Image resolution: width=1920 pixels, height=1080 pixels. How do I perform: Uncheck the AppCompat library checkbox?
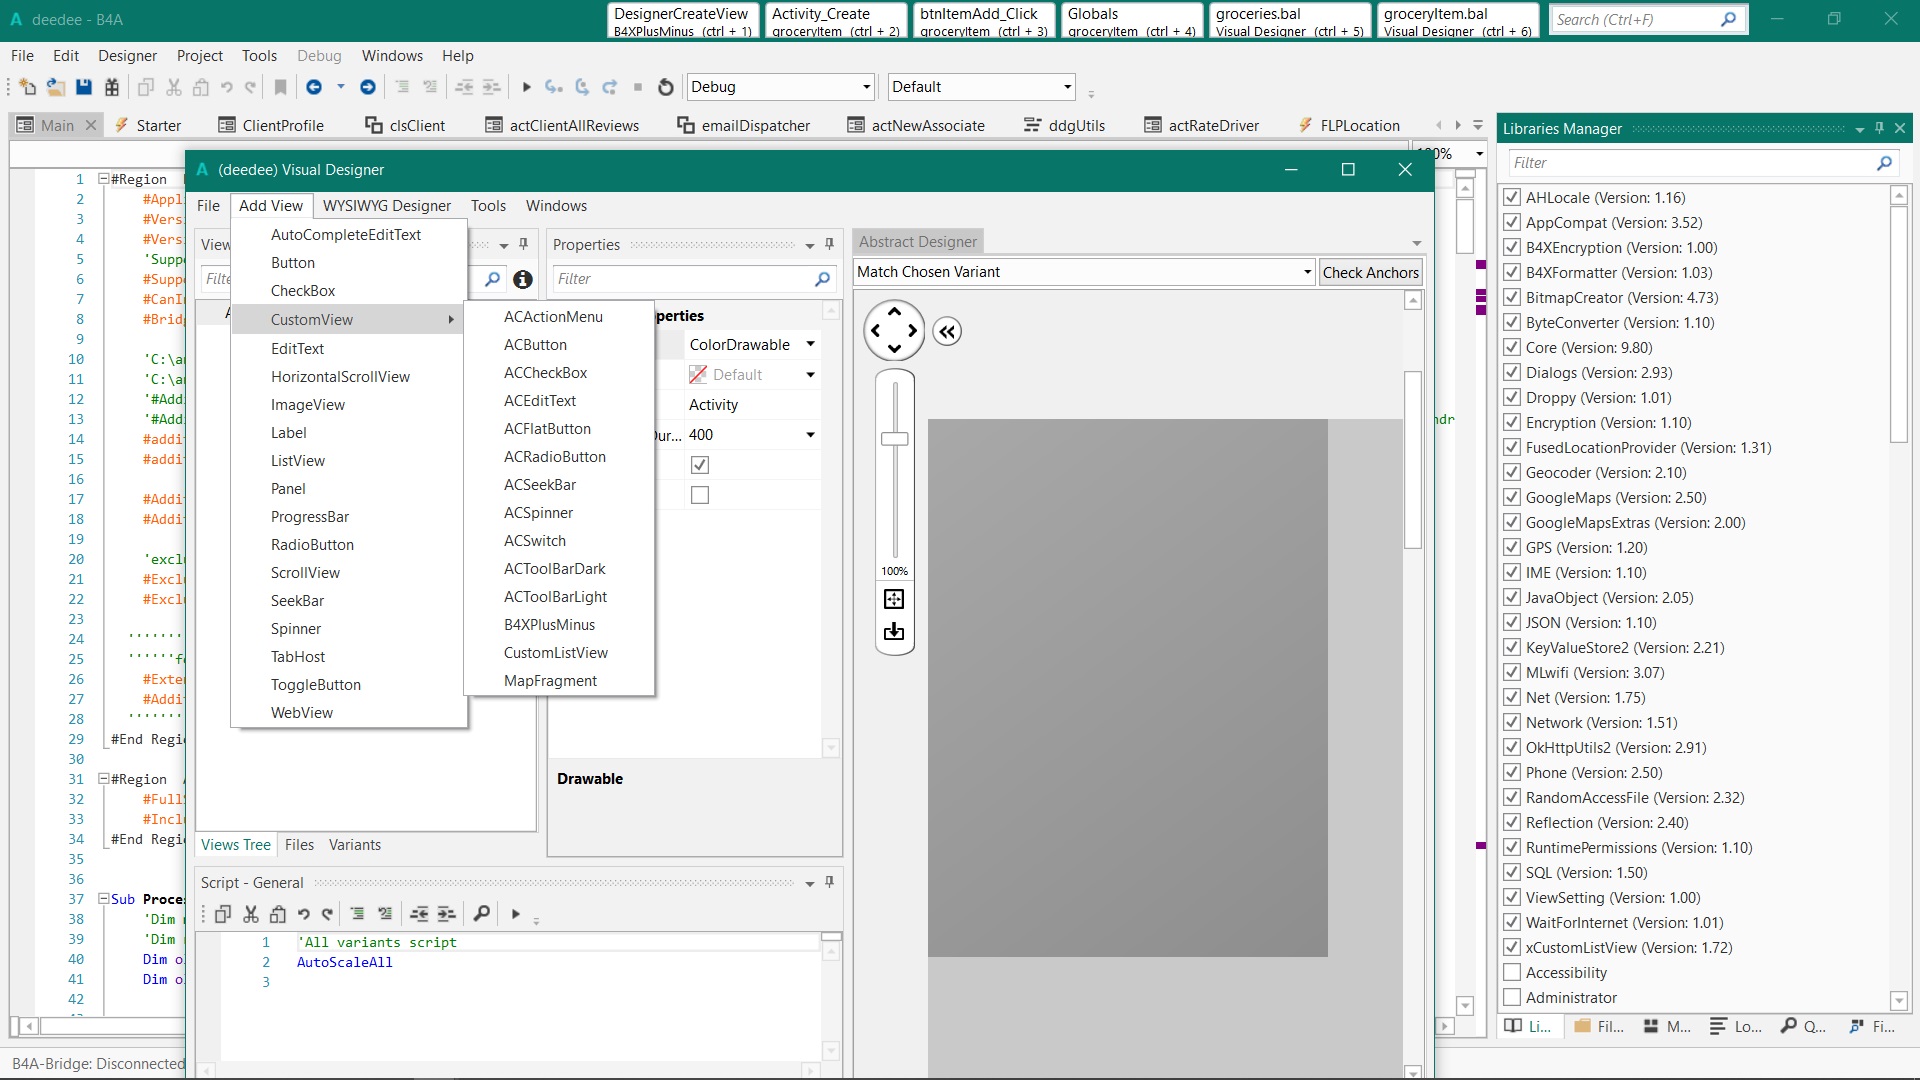pyautogui.click(x=1512, y=223)
